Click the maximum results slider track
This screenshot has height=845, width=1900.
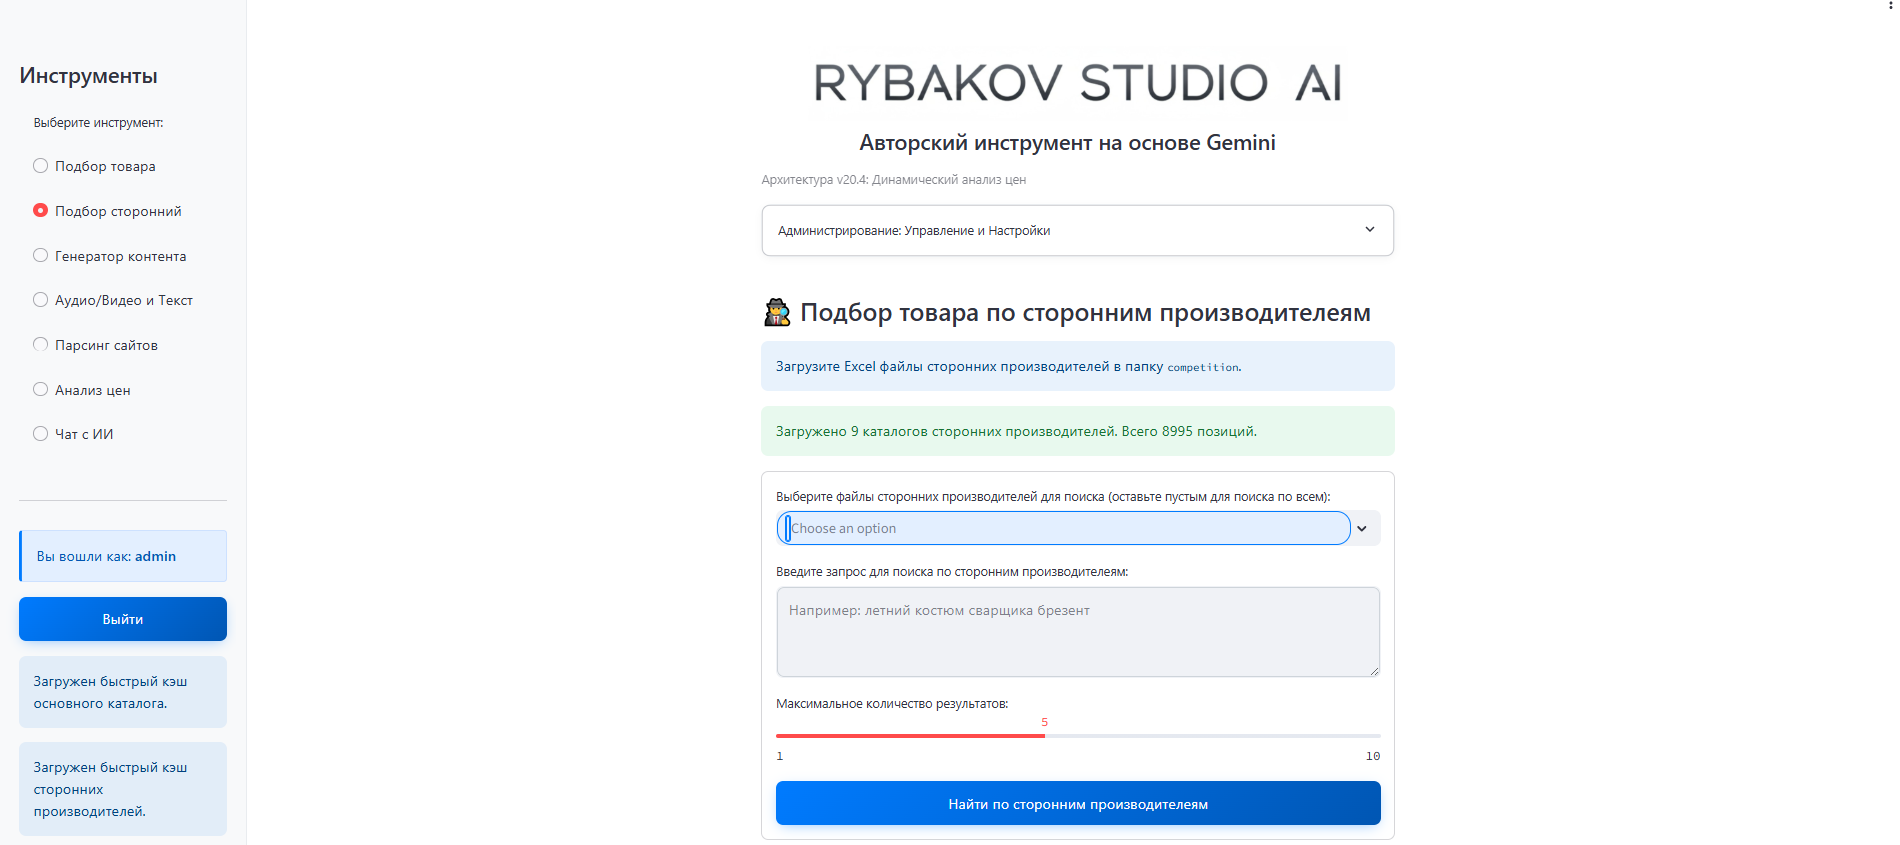[x=1200, y=736]
